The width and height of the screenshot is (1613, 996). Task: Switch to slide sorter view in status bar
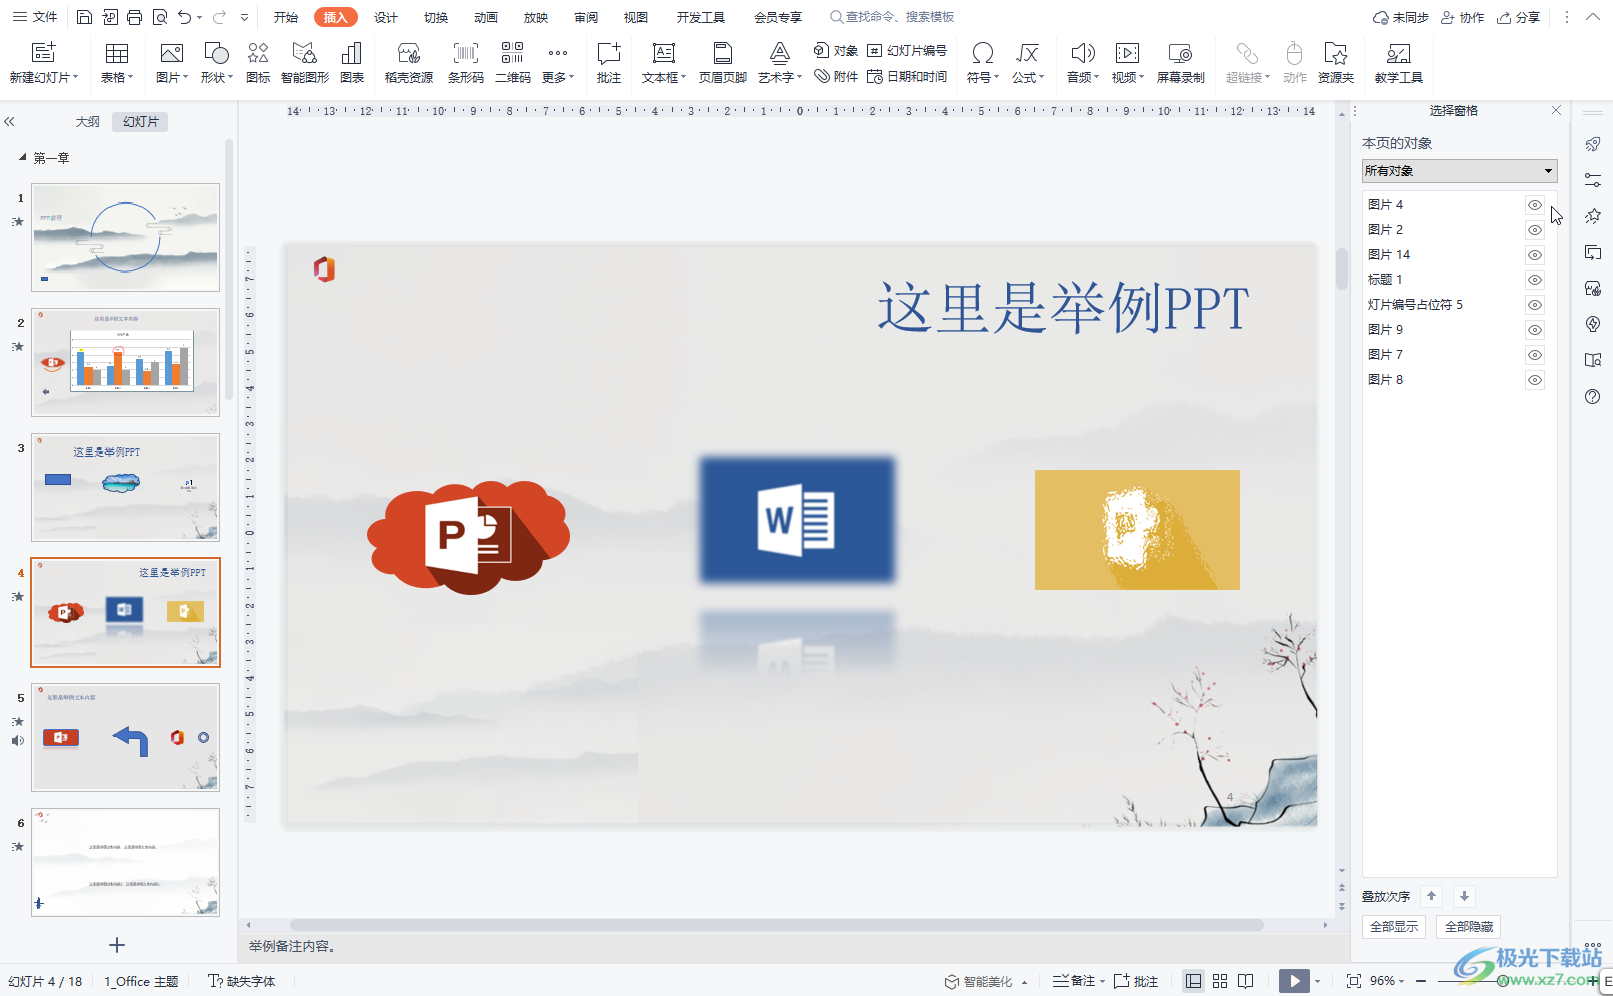(1220, 981)
